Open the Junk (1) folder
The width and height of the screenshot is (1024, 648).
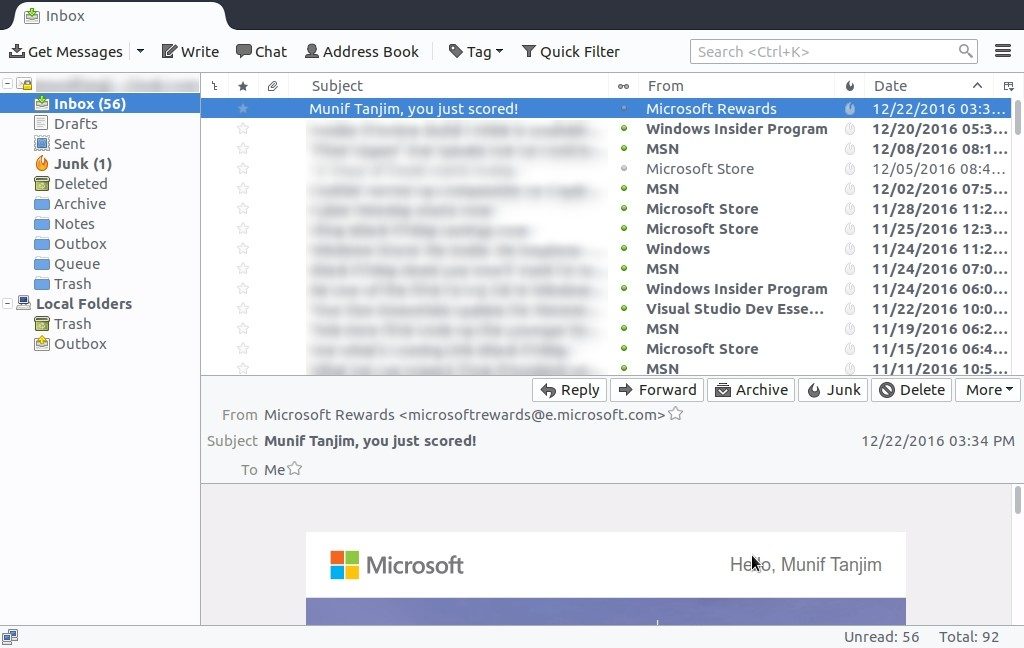(x=82, y=163)
